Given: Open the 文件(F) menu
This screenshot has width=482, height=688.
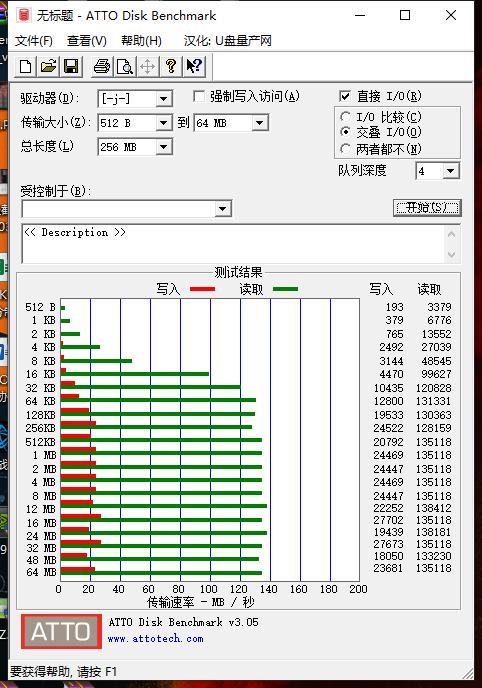Looking at the screenshot, I should [x=34, y=41].
